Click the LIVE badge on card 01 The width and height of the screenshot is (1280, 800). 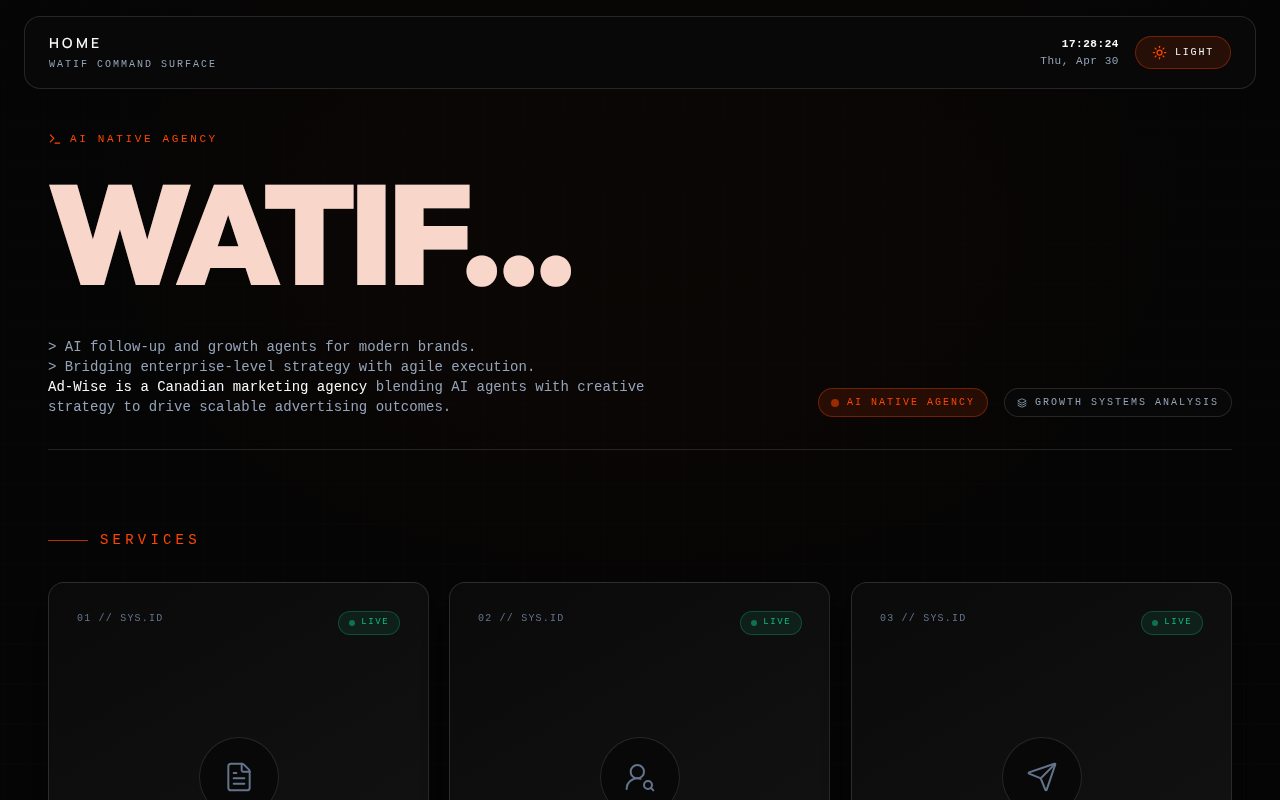[369, 623]
